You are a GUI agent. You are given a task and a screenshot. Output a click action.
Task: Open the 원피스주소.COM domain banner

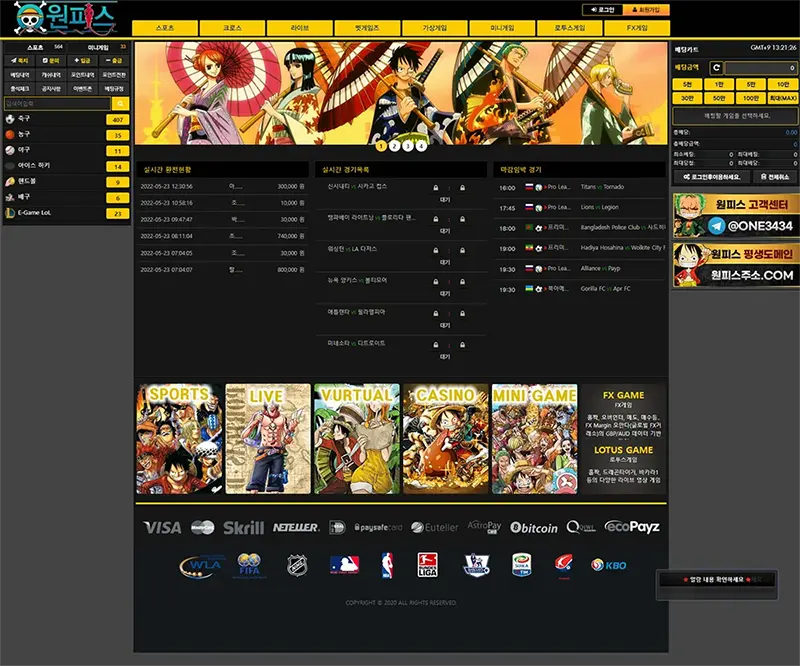(x=735, y=265)
